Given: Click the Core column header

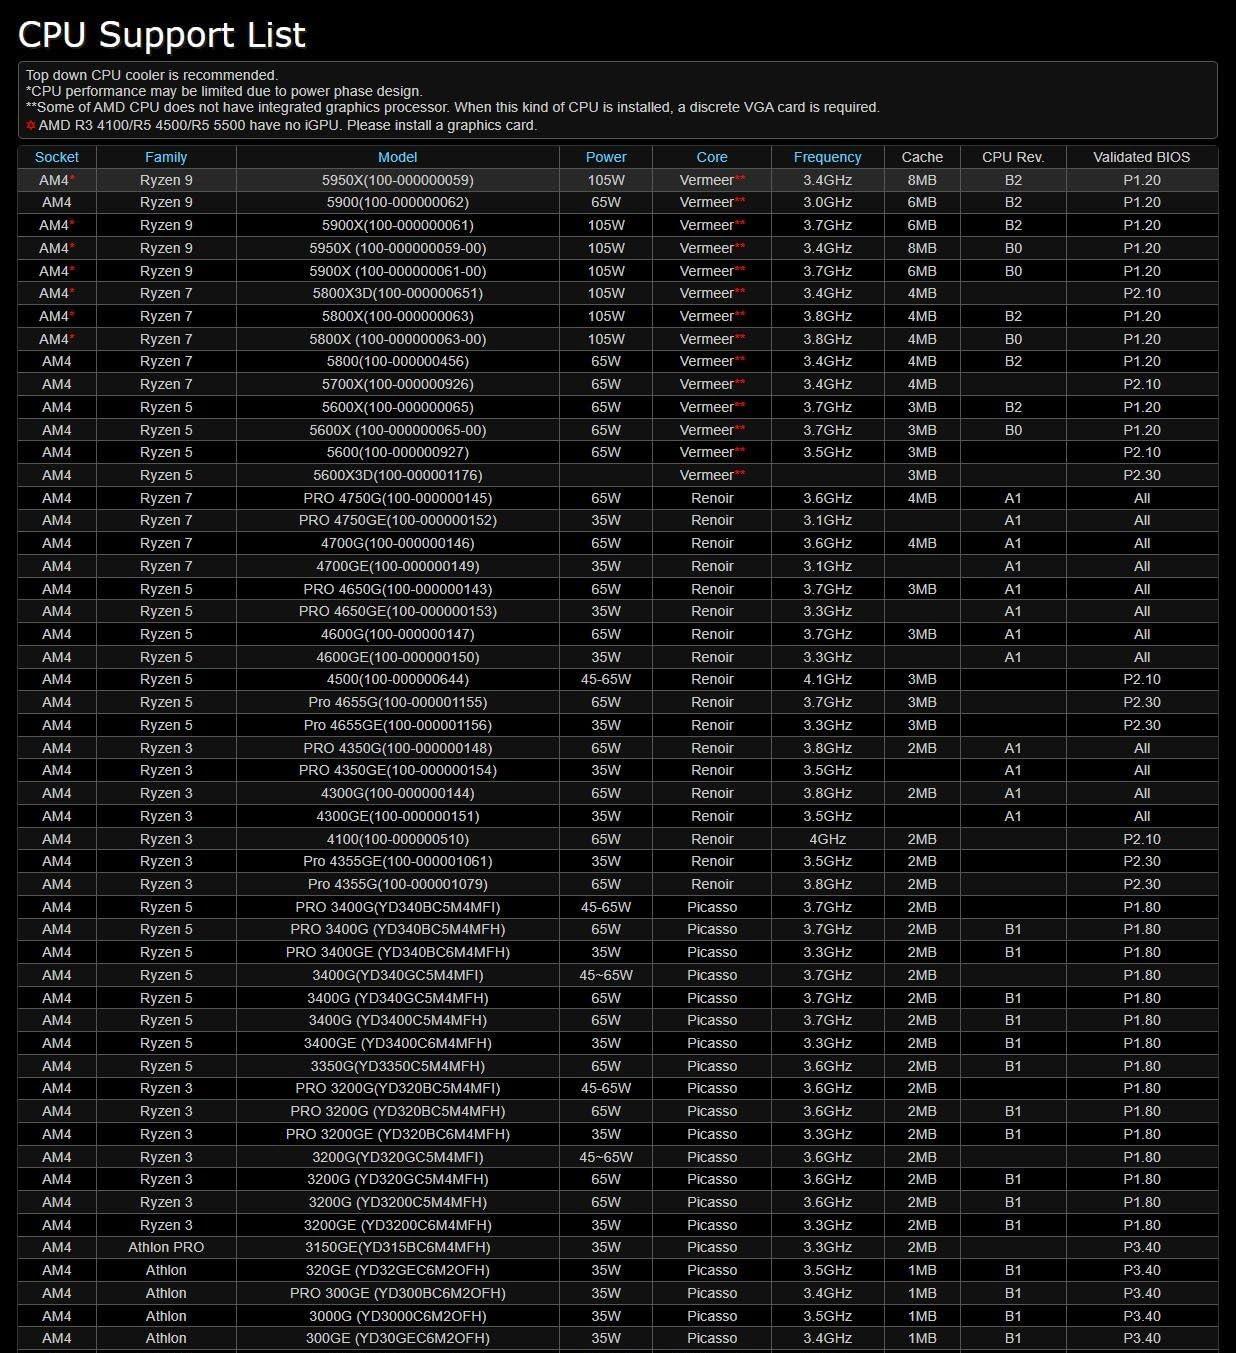Looking at the screenshot, I should point(712,157).
